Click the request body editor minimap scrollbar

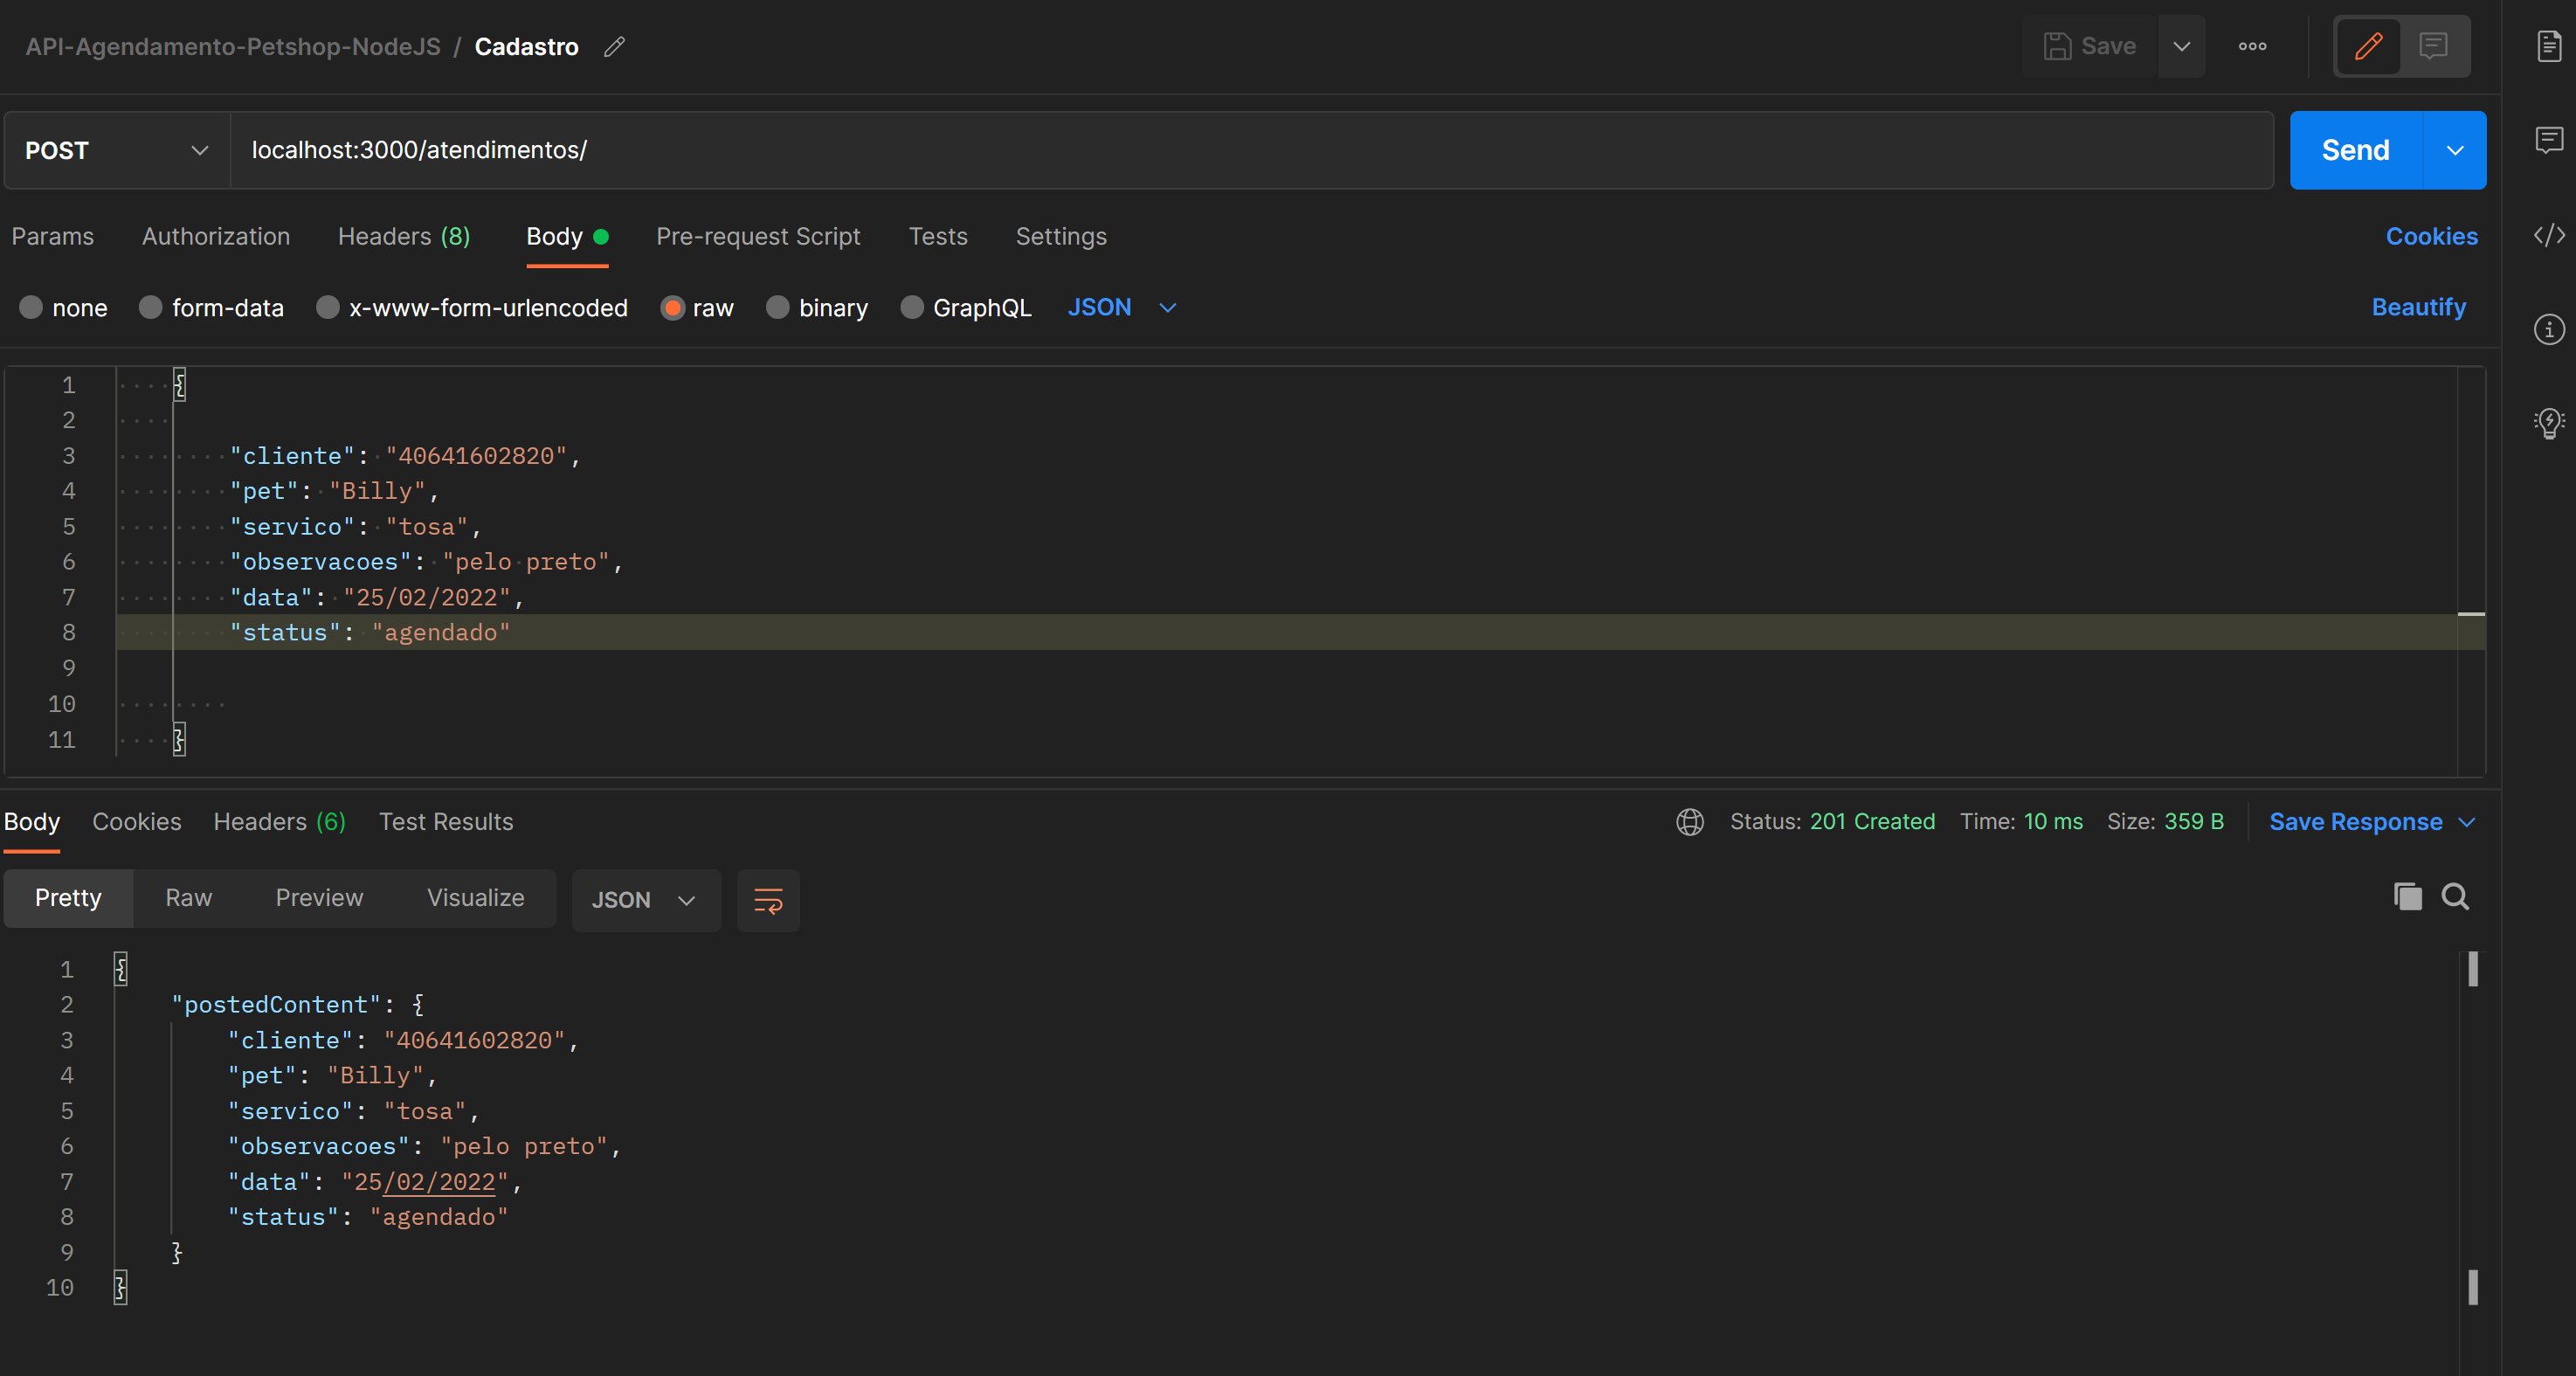(x=2471, y=570)
